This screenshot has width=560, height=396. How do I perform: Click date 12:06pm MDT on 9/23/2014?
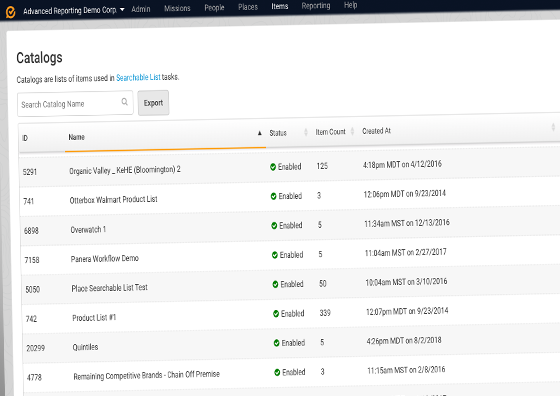pyautogui.click(x=405, y=194)
